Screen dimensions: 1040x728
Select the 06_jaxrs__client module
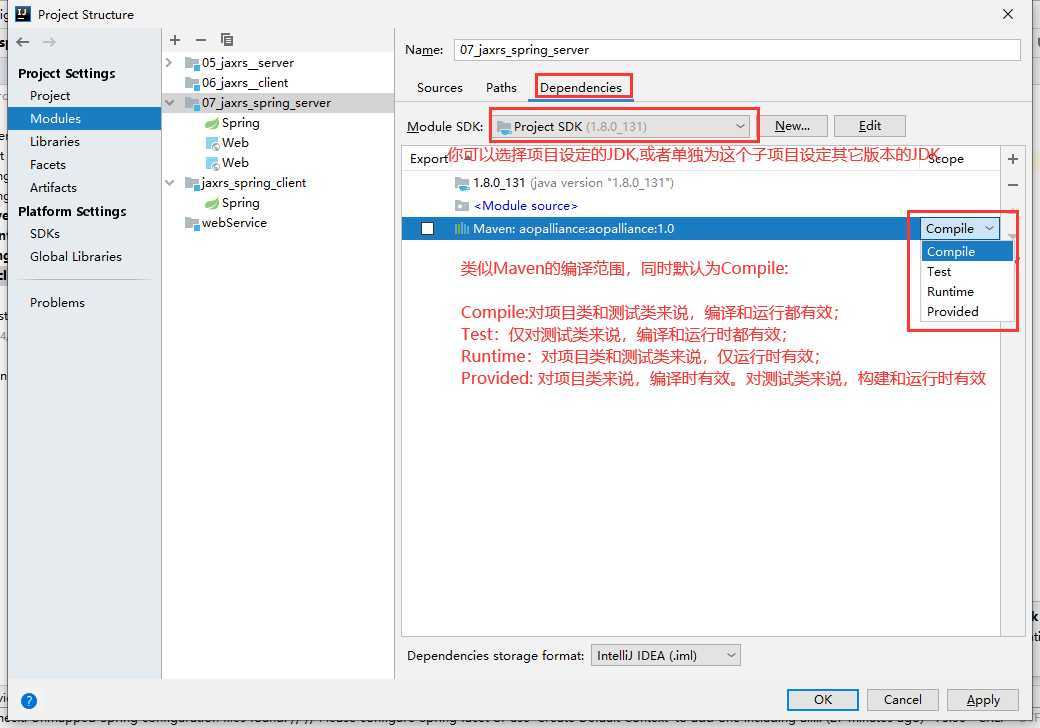(245, 83)
